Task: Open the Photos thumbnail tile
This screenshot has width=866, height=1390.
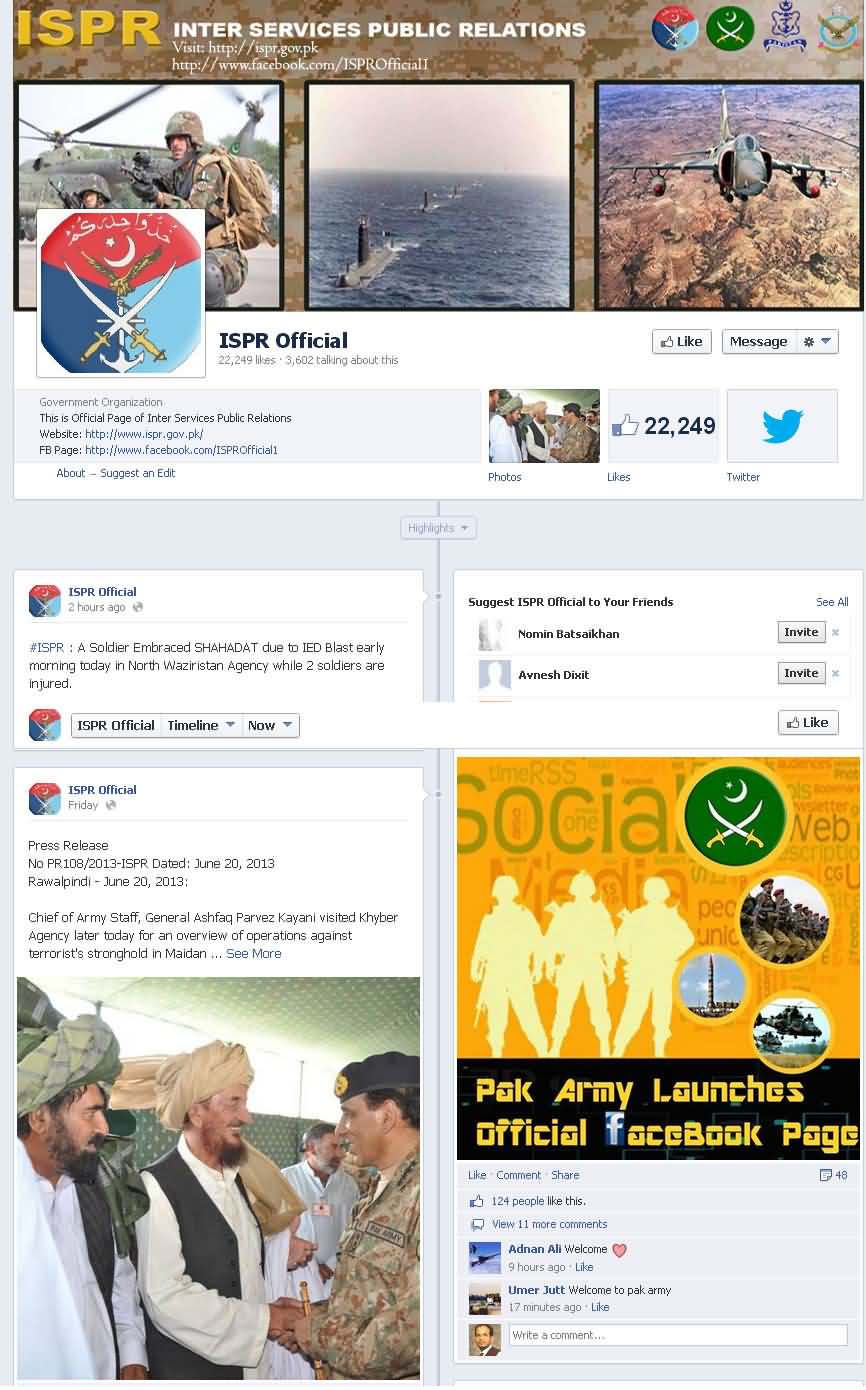Action: tap(544, 426)
